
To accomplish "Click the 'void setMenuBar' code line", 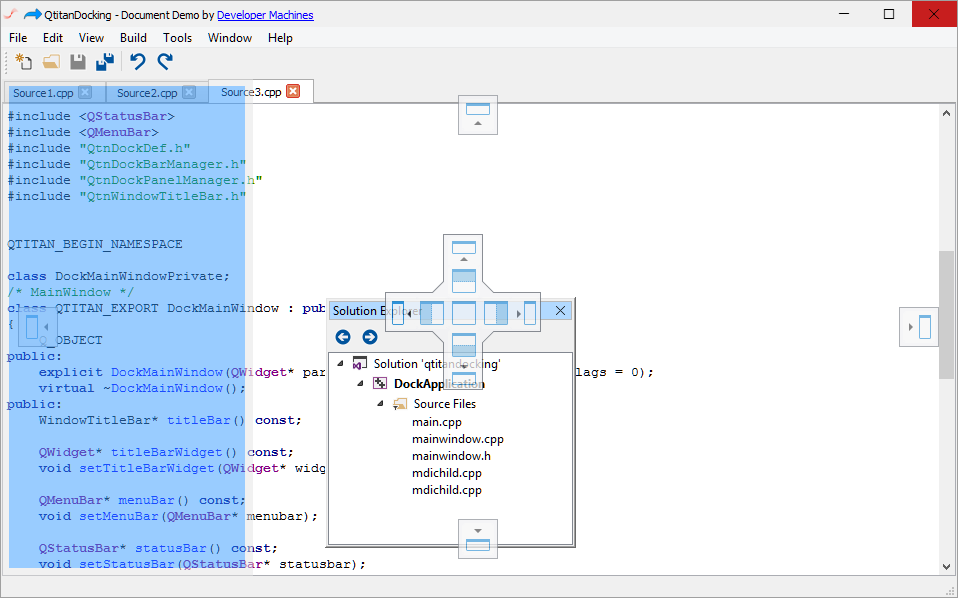I will coord(178,516).
